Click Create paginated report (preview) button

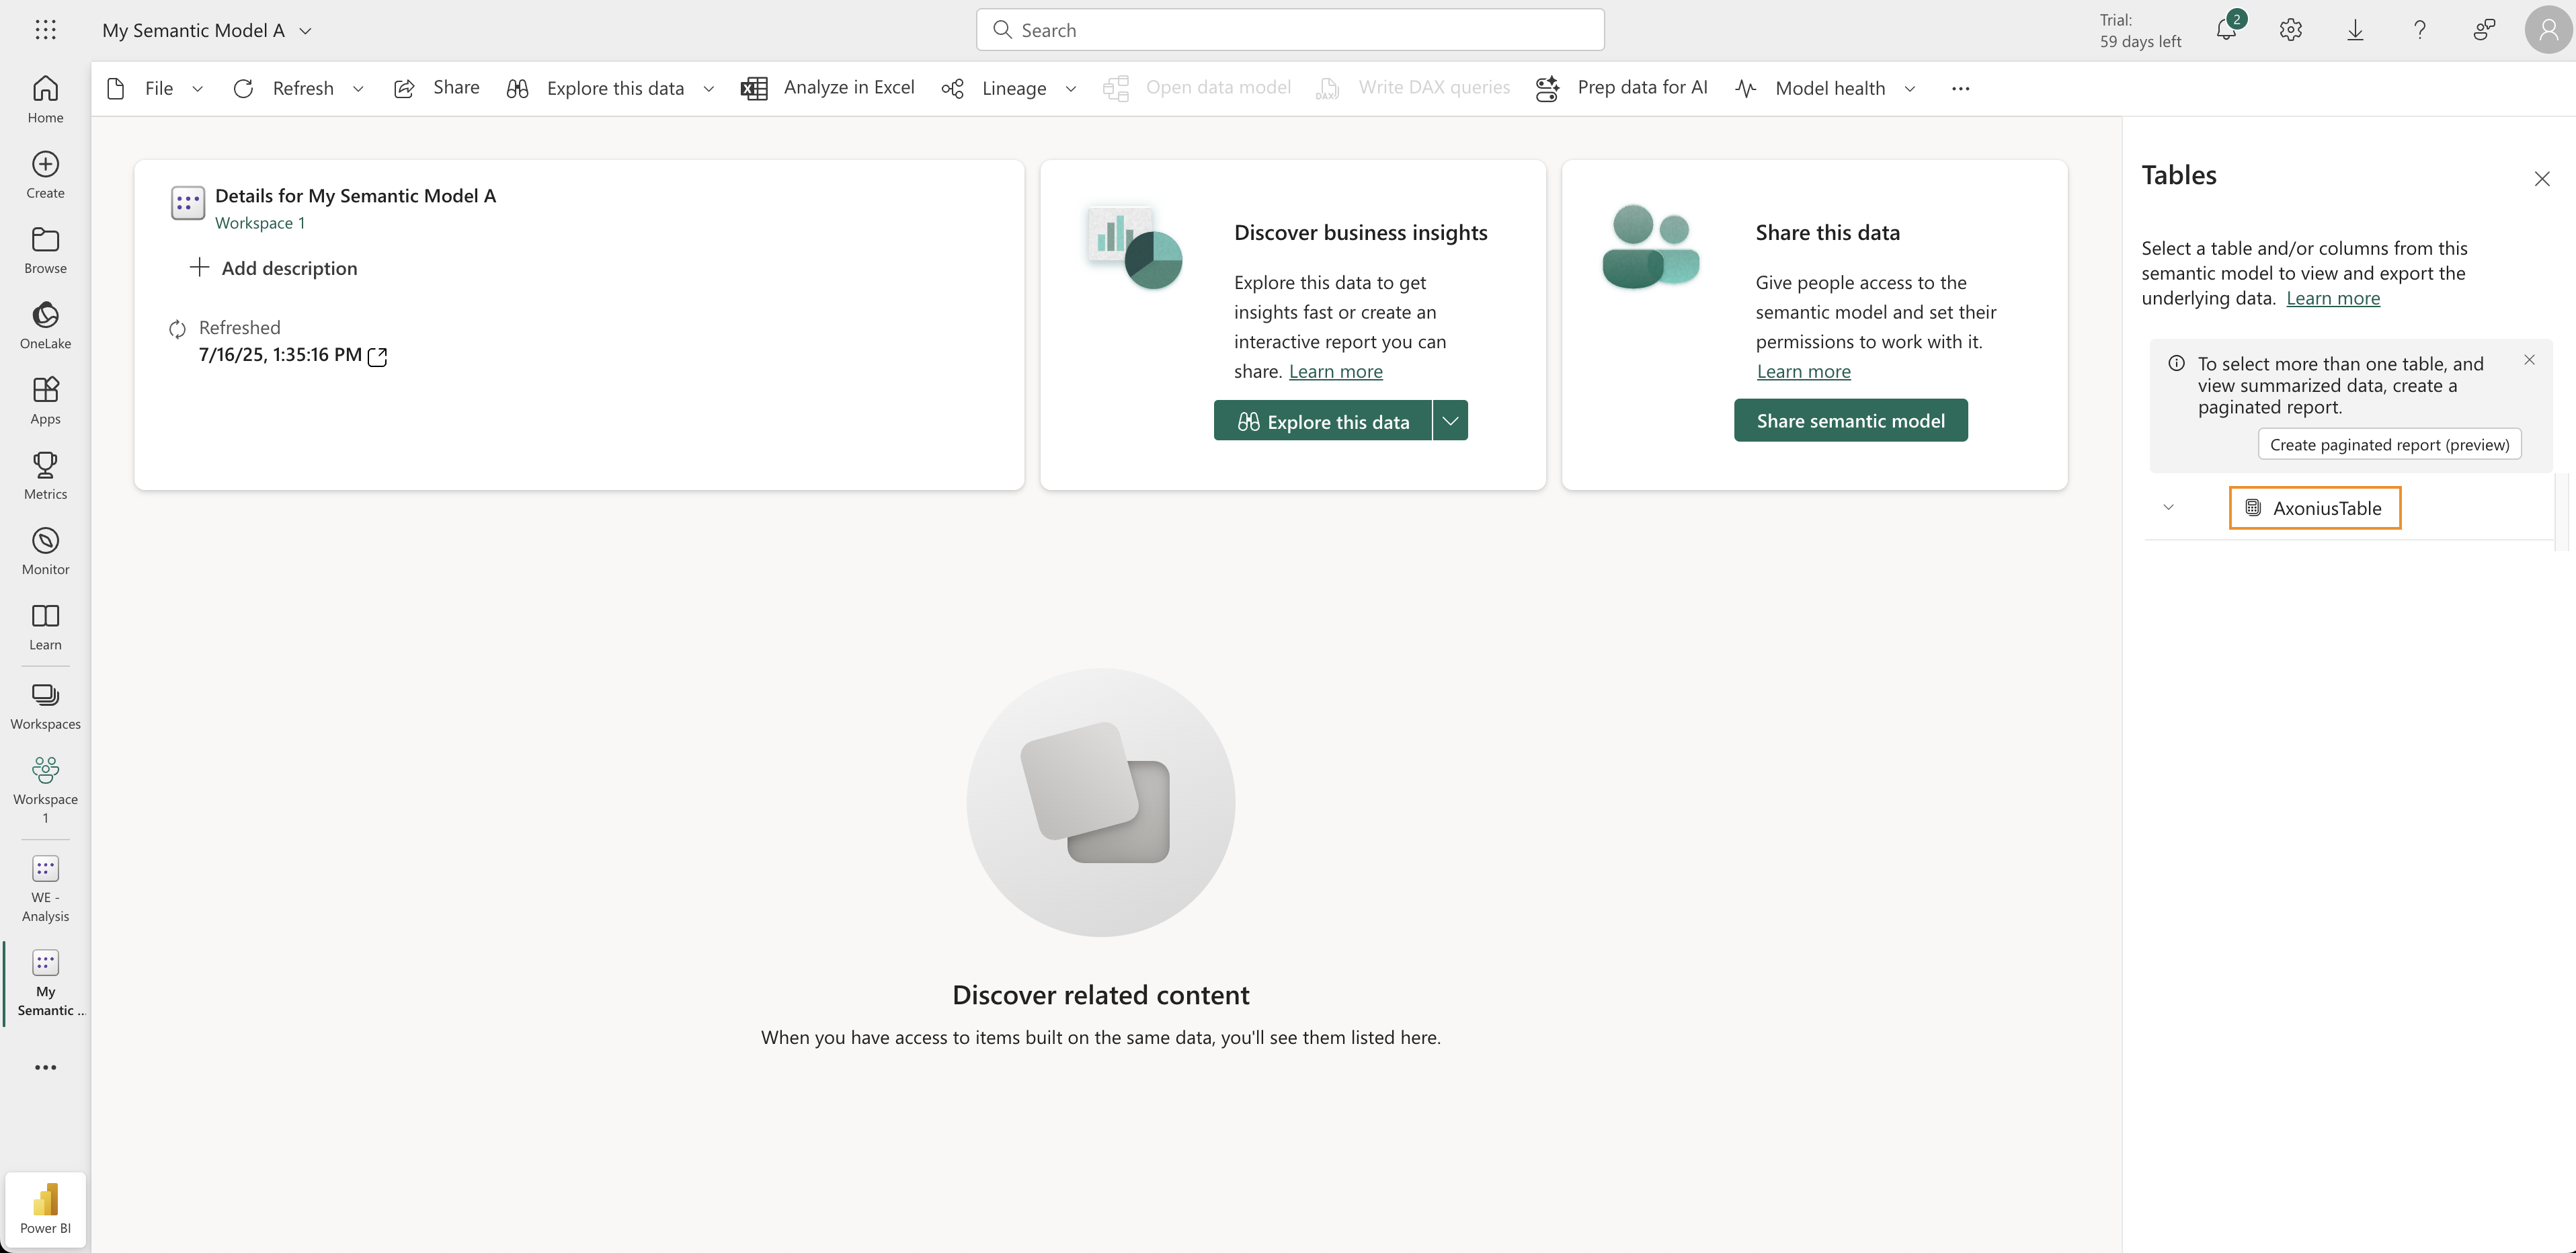point(2389,445)
